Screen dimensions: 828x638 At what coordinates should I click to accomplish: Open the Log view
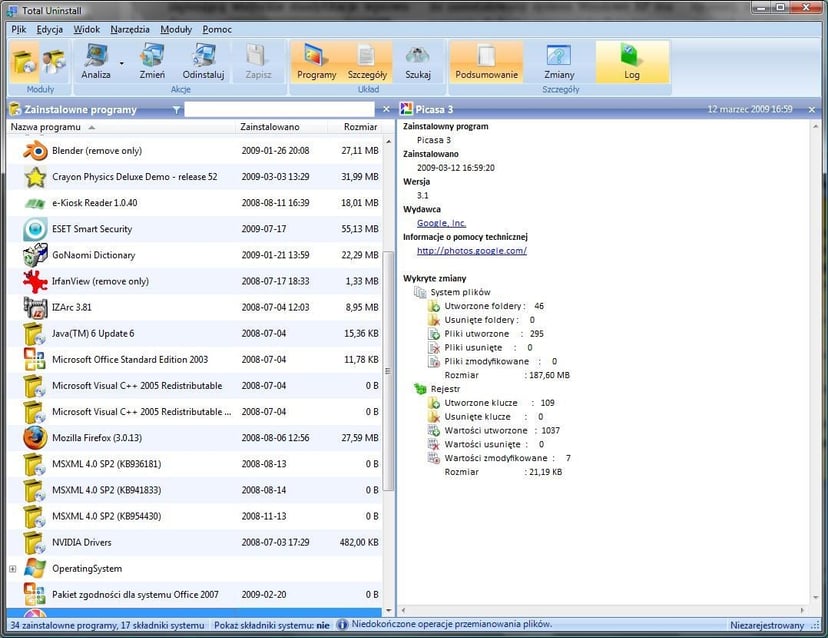click(x=630, y=60)
